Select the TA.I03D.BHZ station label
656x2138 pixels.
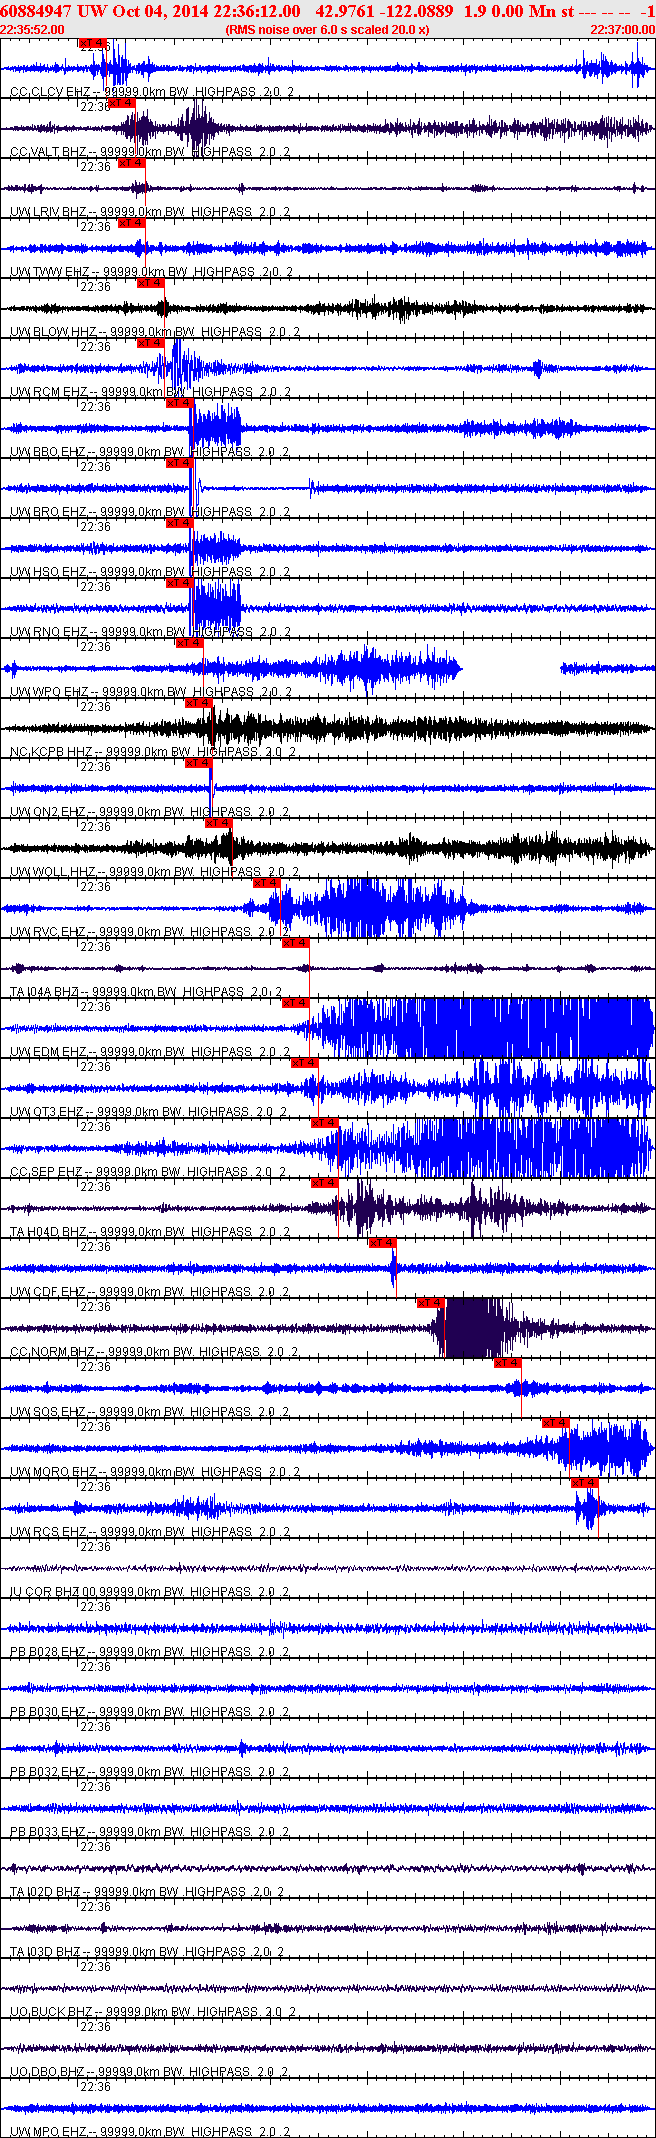(148, 1952)
